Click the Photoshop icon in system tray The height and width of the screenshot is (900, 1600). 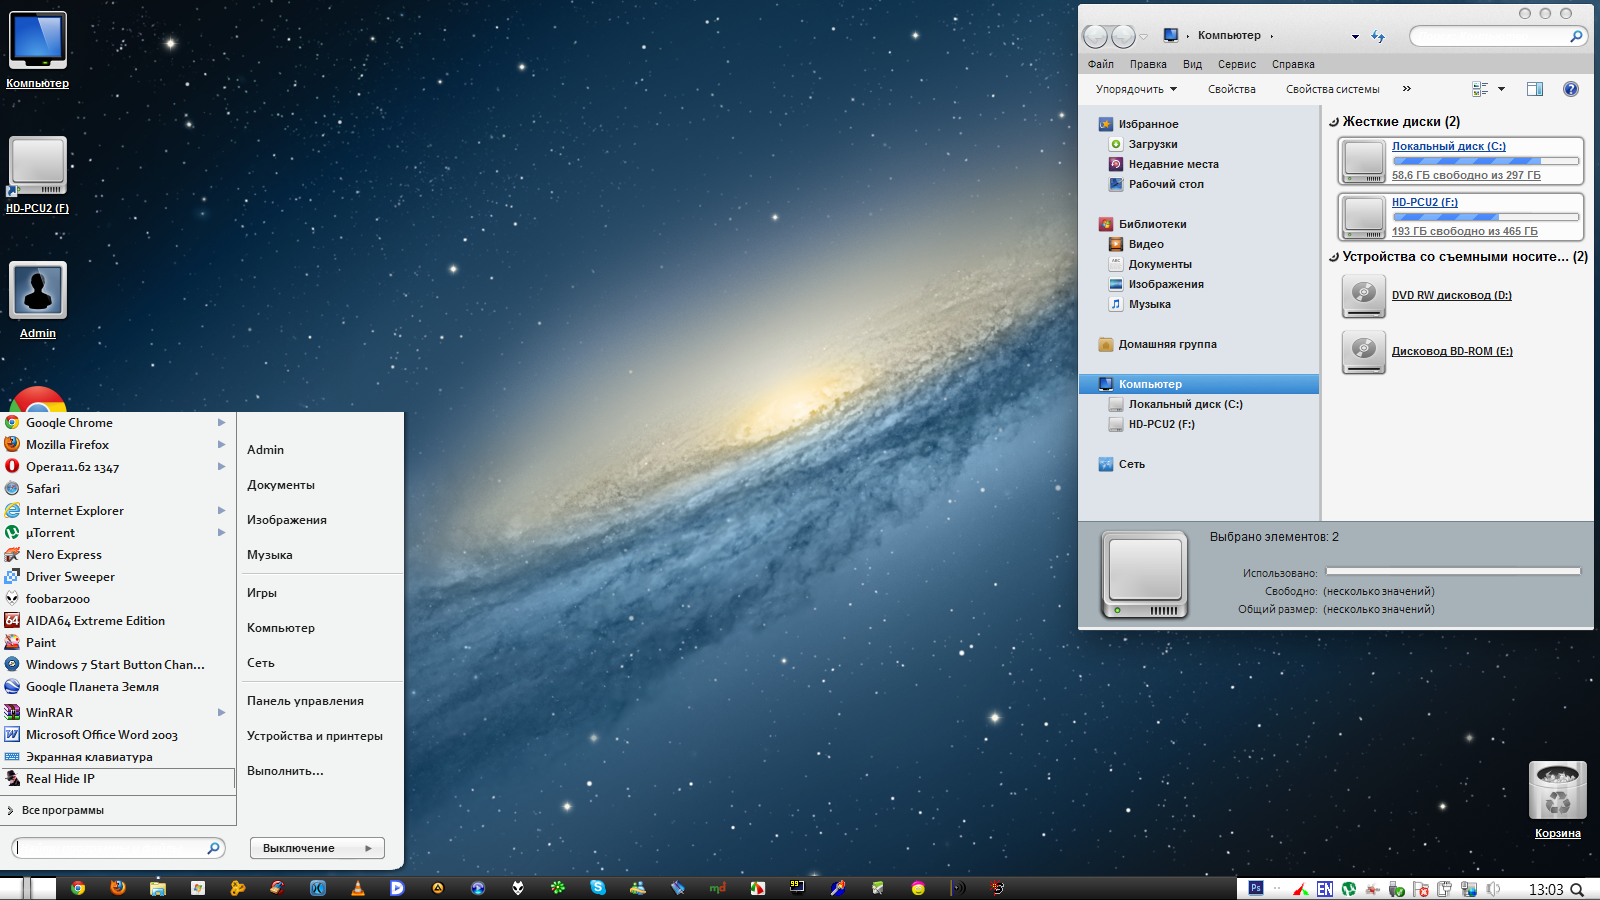click(1256, 888)
